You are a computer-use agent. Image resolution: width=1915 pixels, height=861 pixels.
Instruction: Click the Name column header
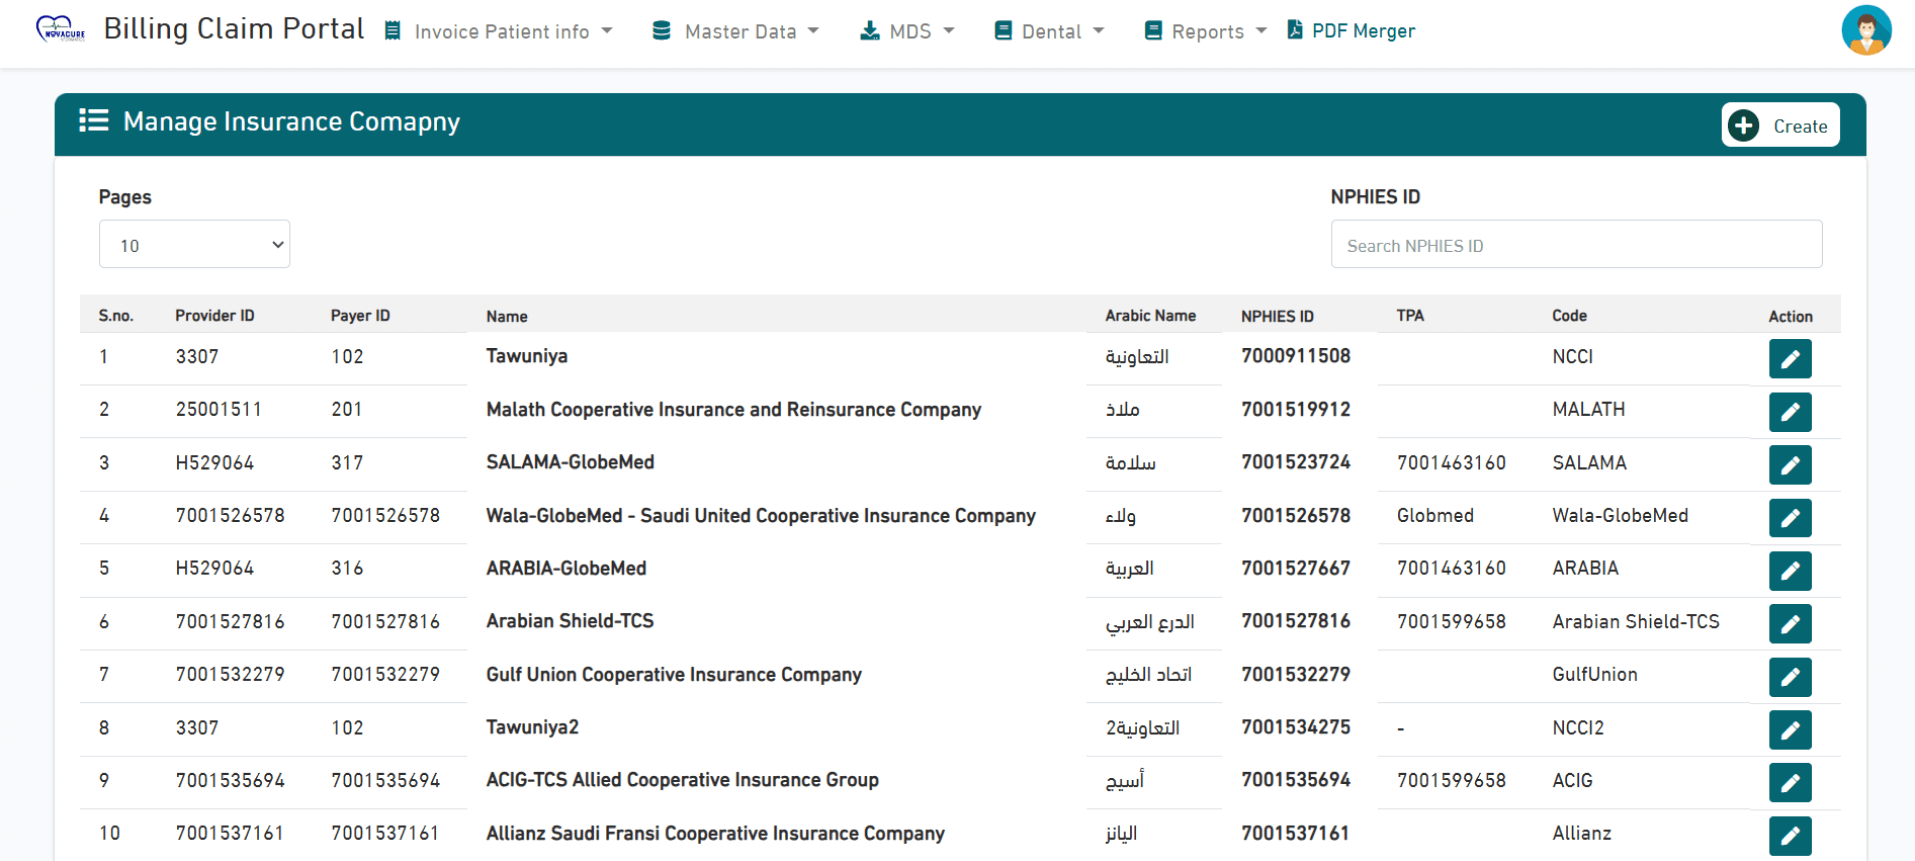point(507,317)
